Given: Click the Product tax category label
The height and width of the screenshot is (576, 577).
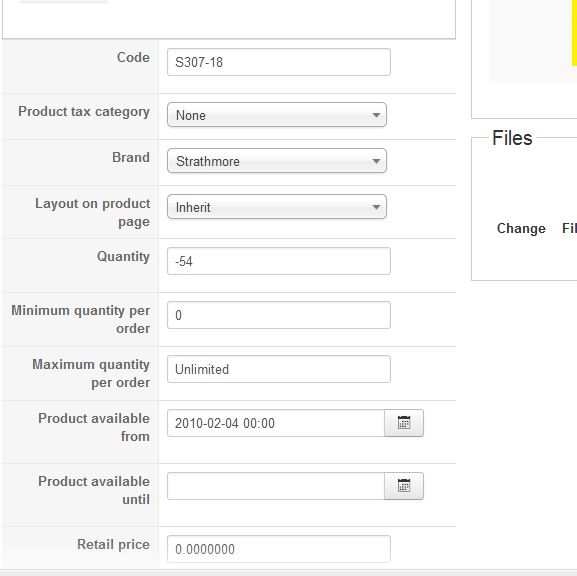Looking at the screenshot, I should click(84, 112).
